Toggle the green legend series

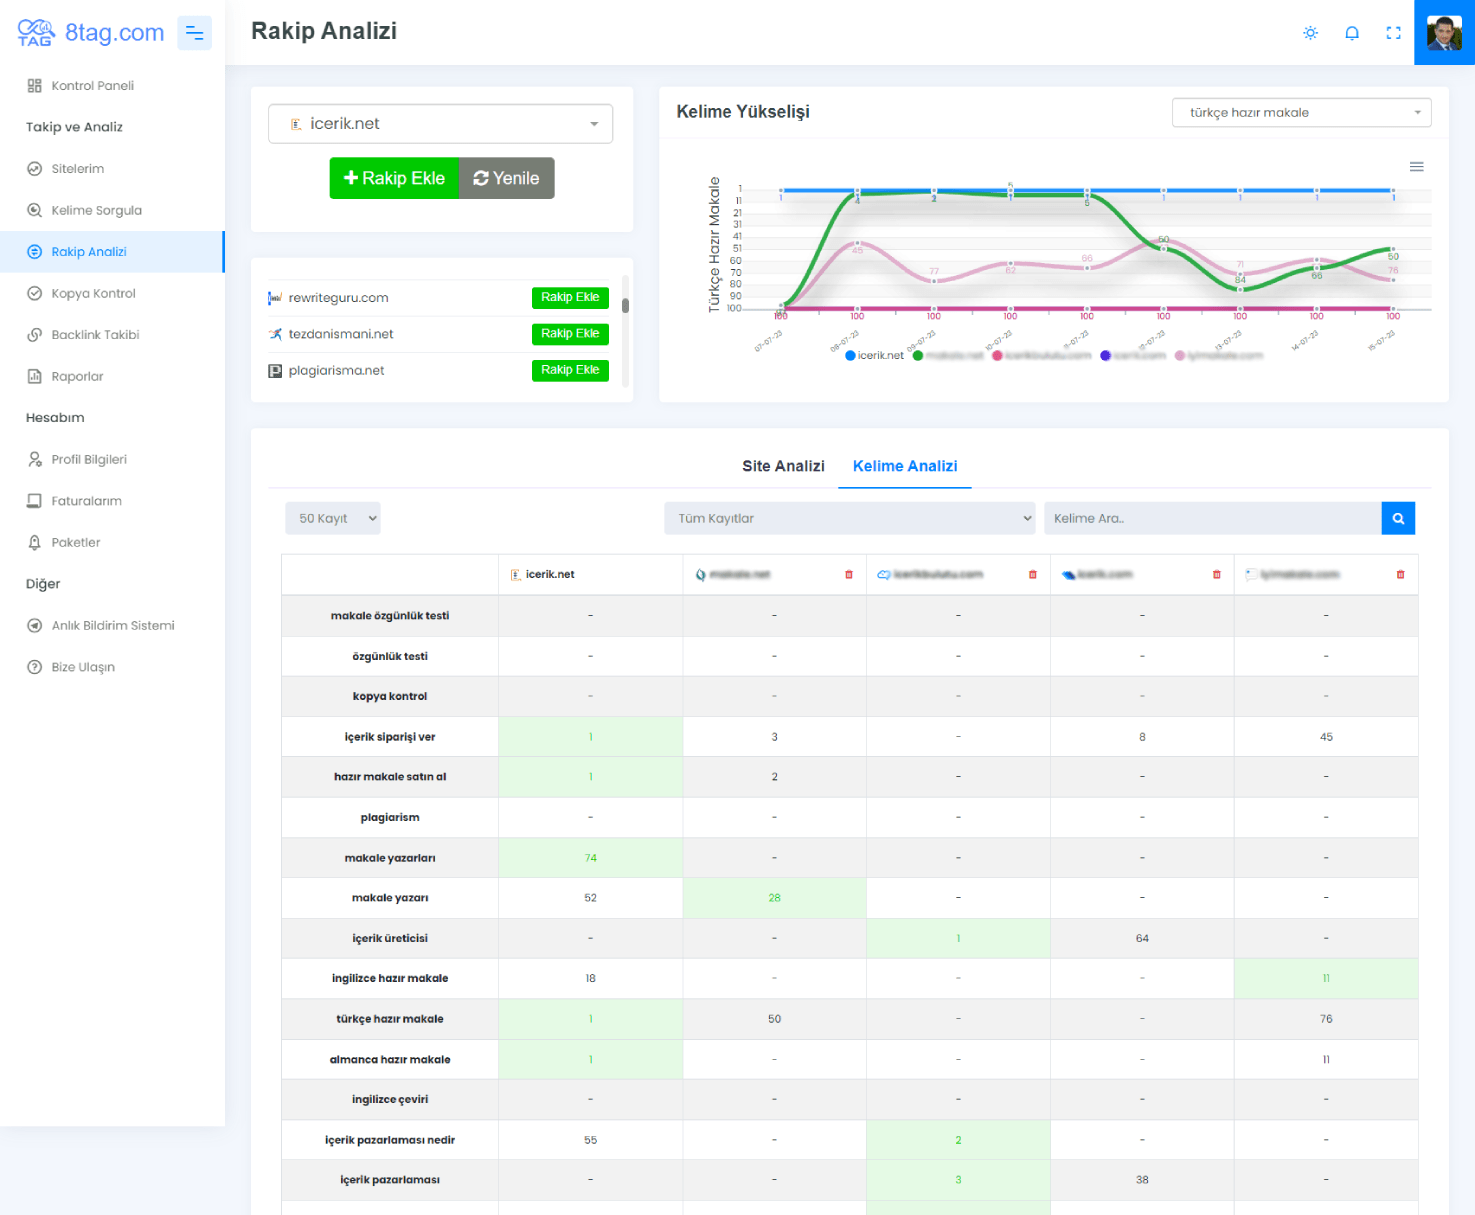pos(948,356)
